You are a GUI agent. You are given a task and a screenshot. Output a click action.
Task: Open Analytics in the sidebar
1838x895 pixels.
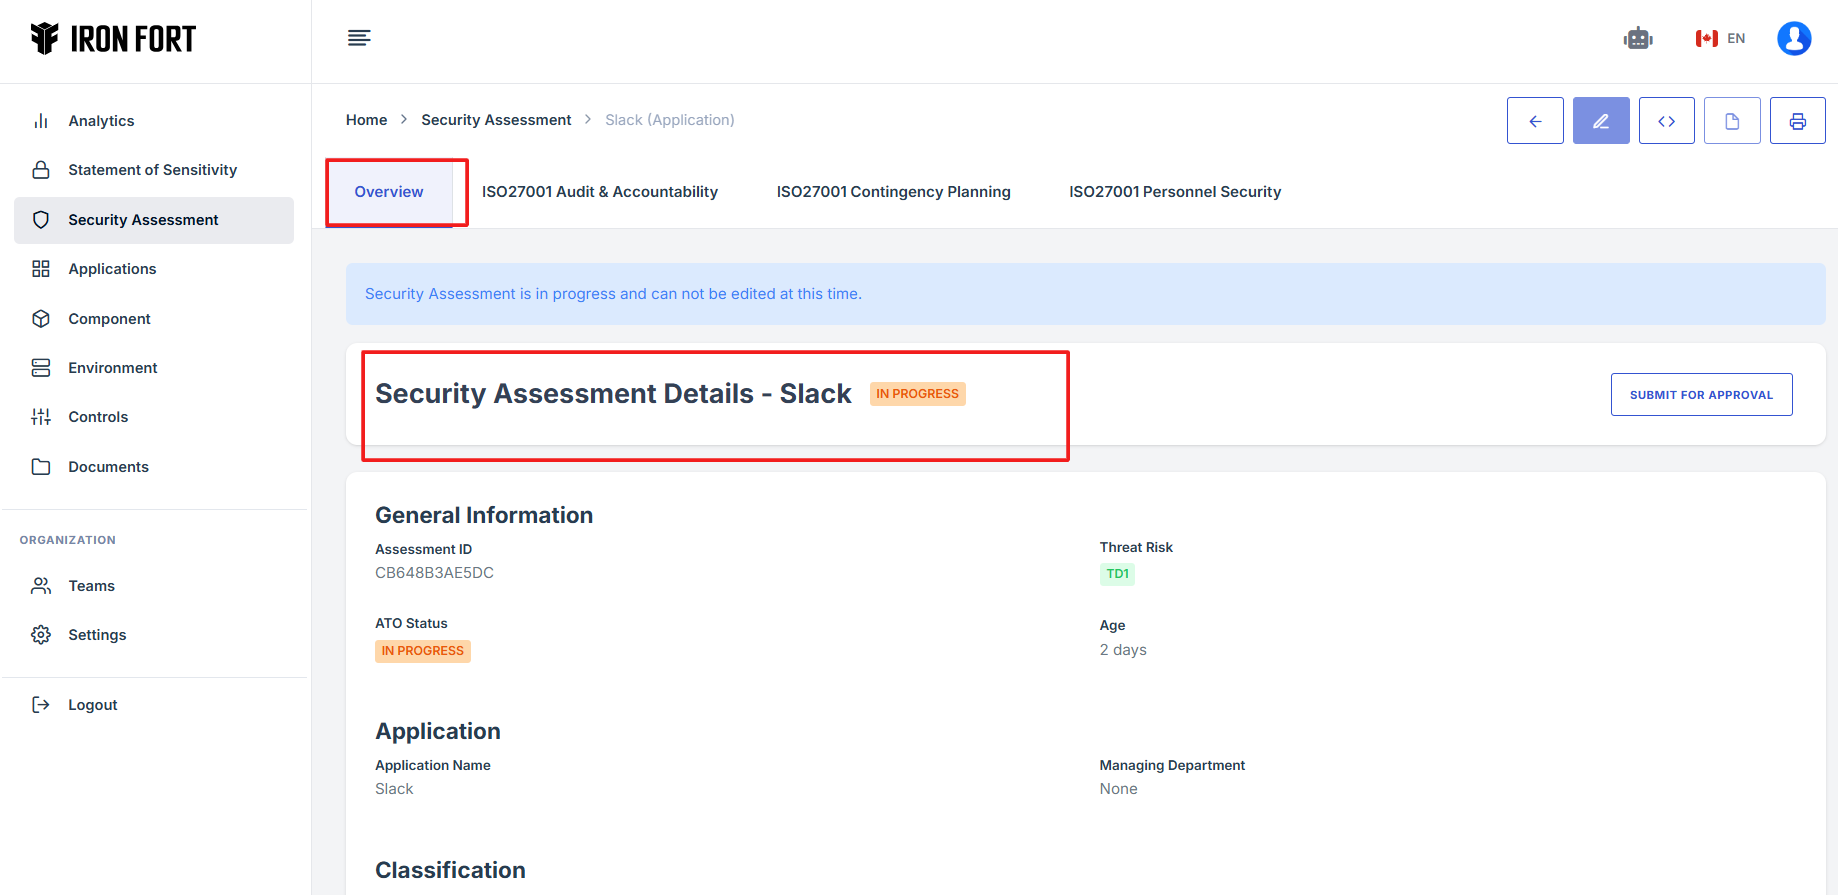[101, 121]
